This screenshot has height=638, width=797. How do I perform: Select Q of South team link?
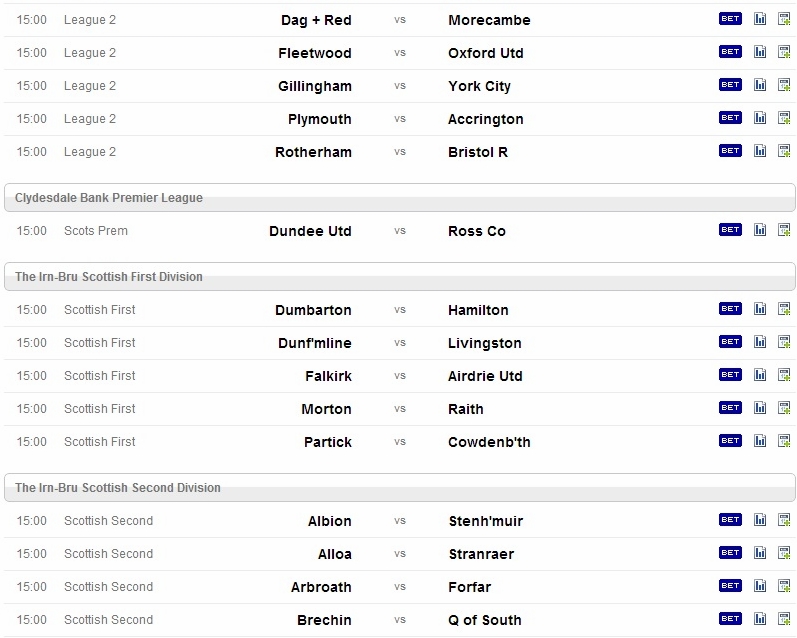tap(485, 620)
